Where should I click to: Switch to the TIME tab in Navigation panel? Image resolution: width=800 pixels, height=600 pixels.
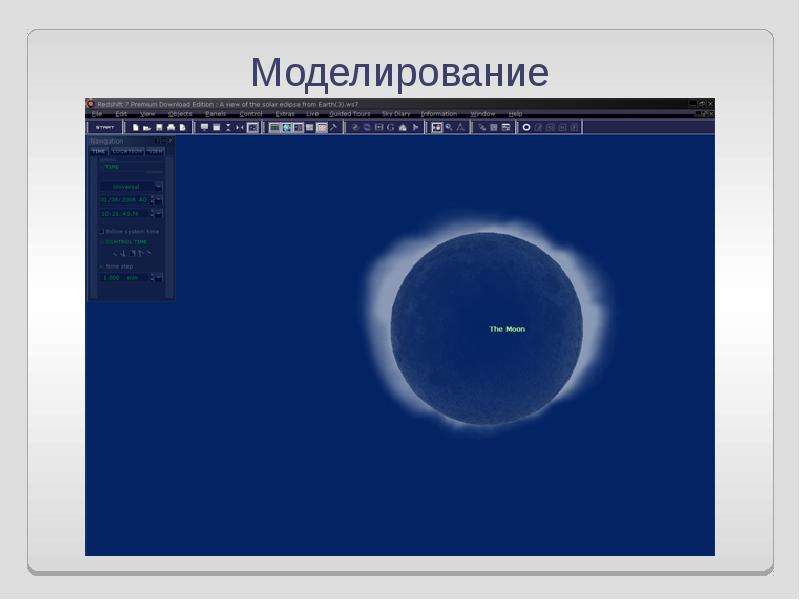pos(98,152)
